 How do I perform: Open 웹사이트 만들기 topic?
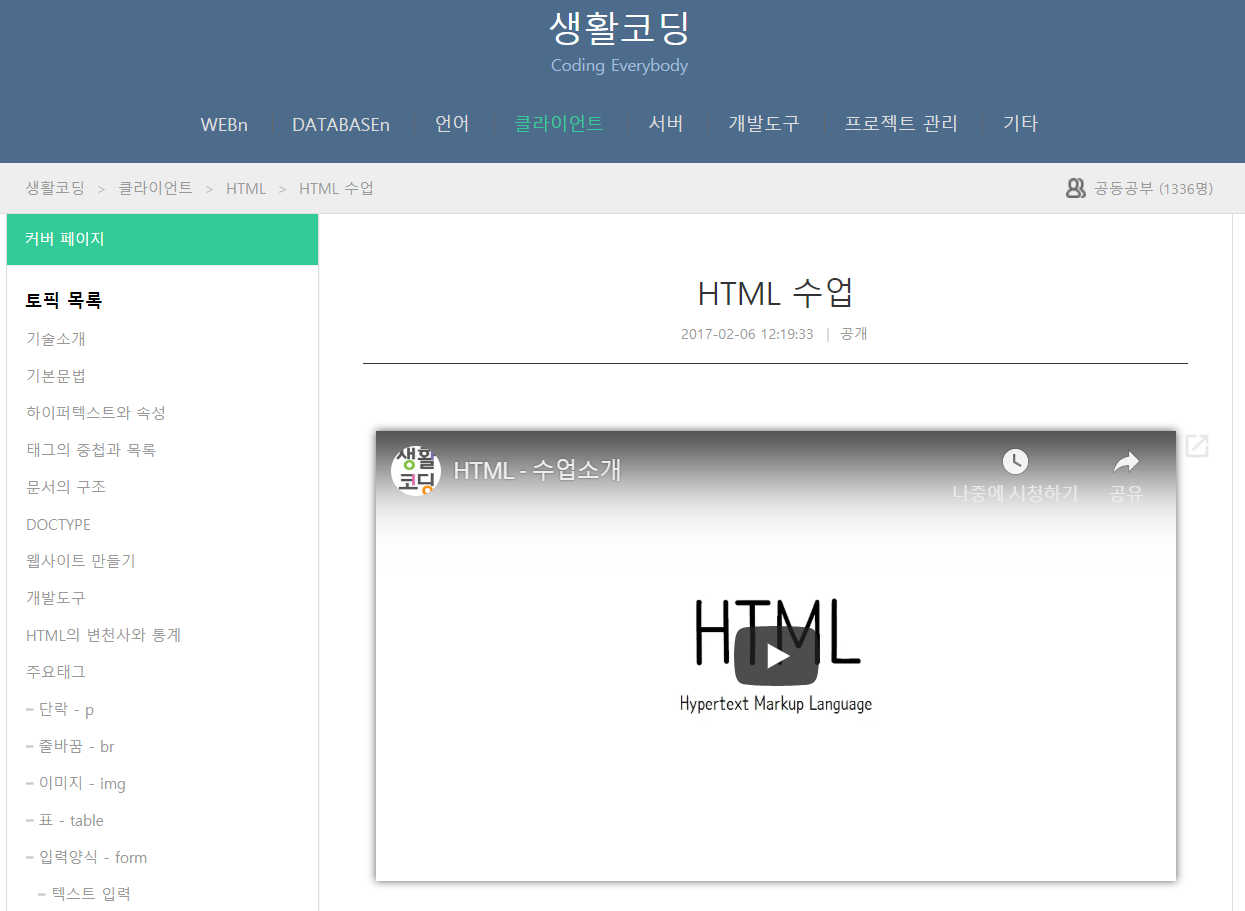pyautogui.click(x=81, y=561)
